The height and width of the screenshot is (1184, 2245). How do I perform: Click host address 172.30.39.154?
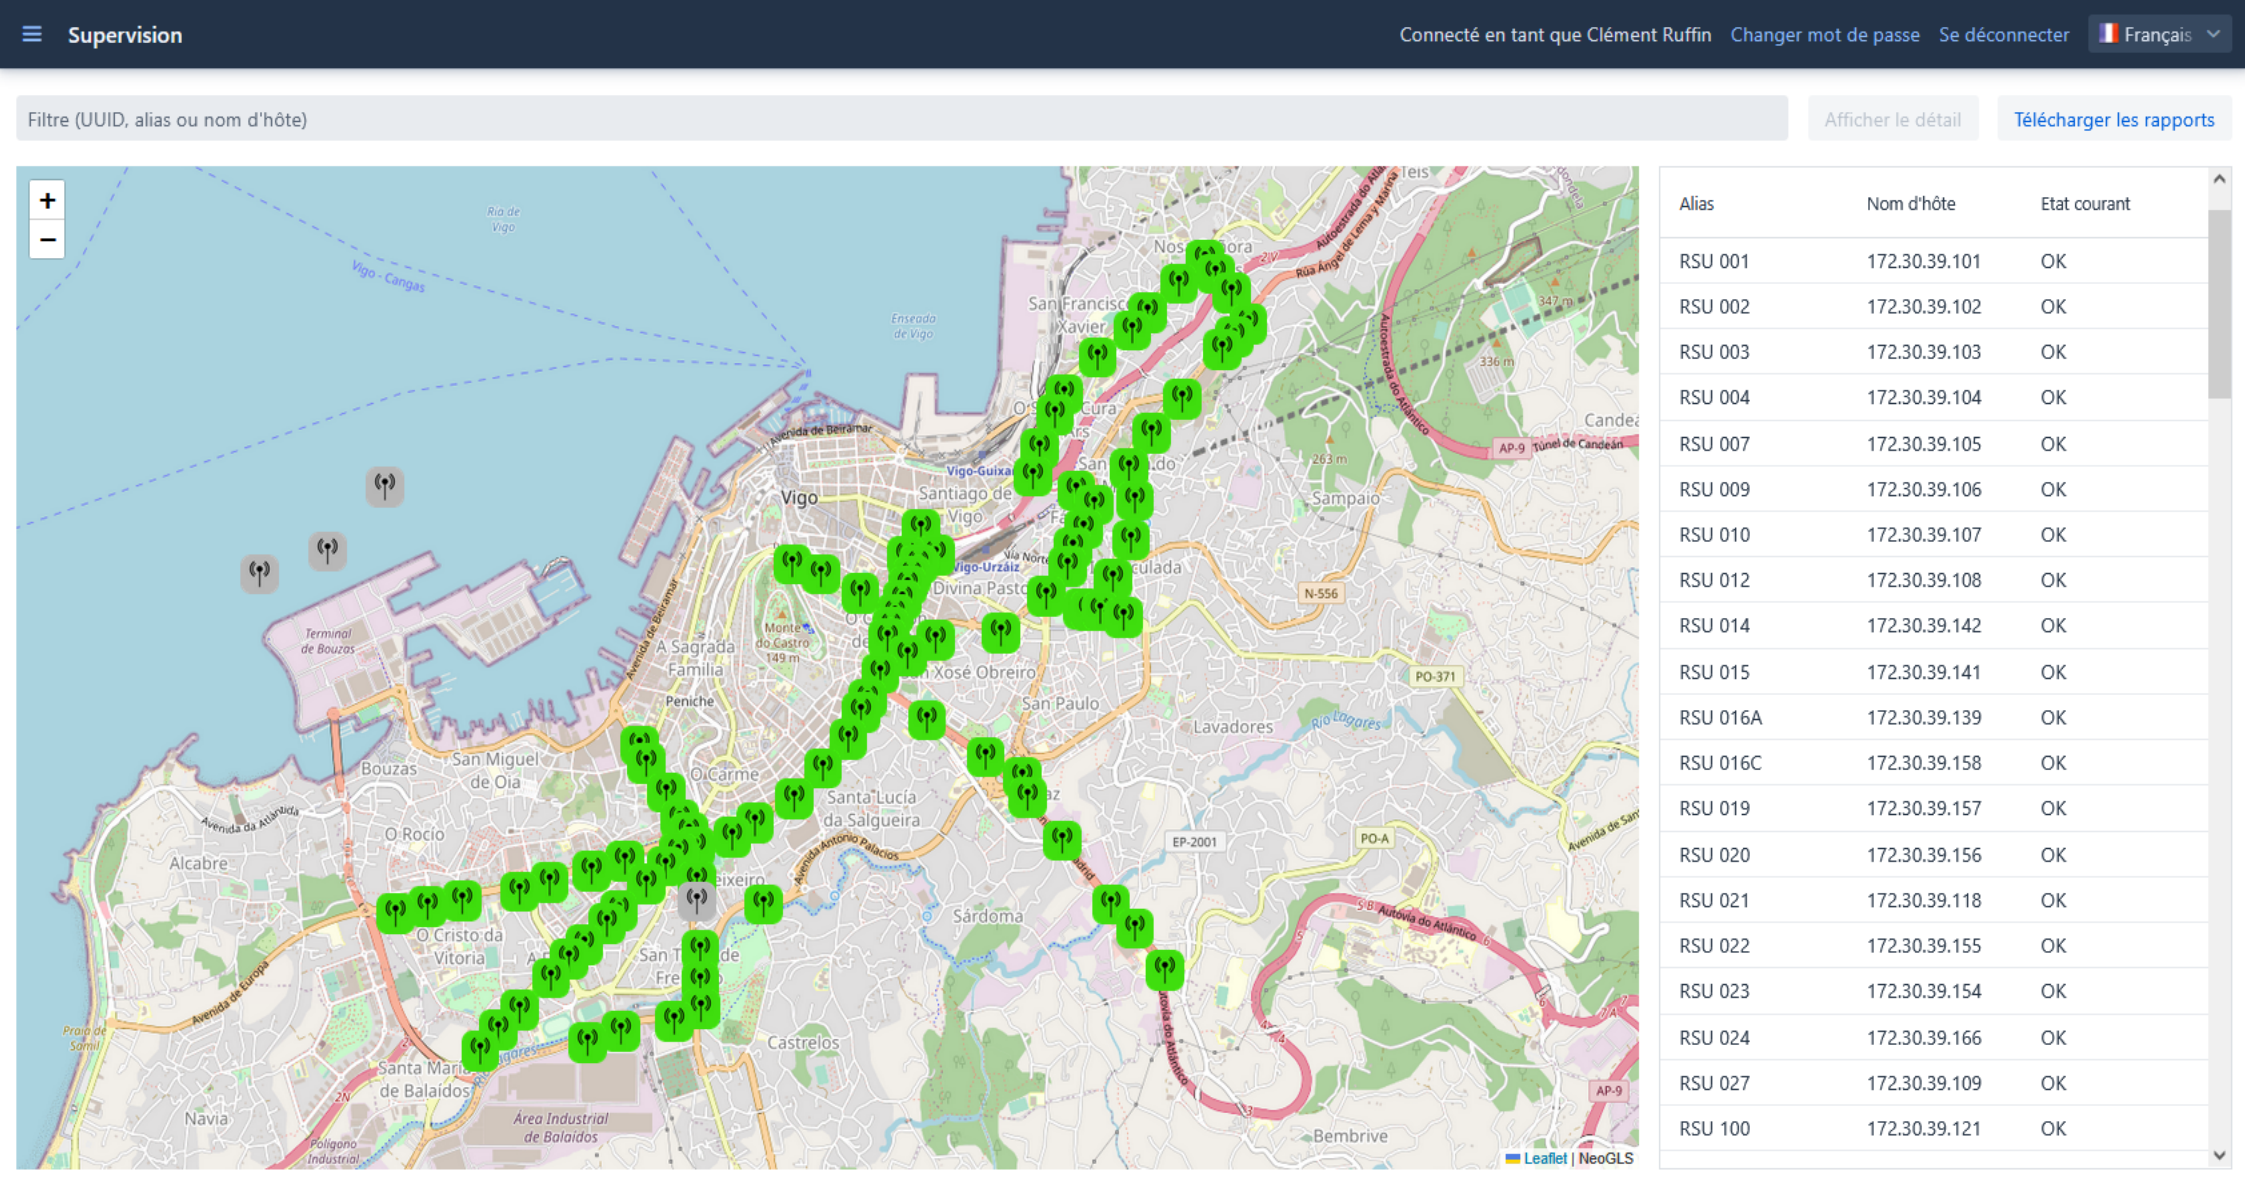(x=1923, y=991)
